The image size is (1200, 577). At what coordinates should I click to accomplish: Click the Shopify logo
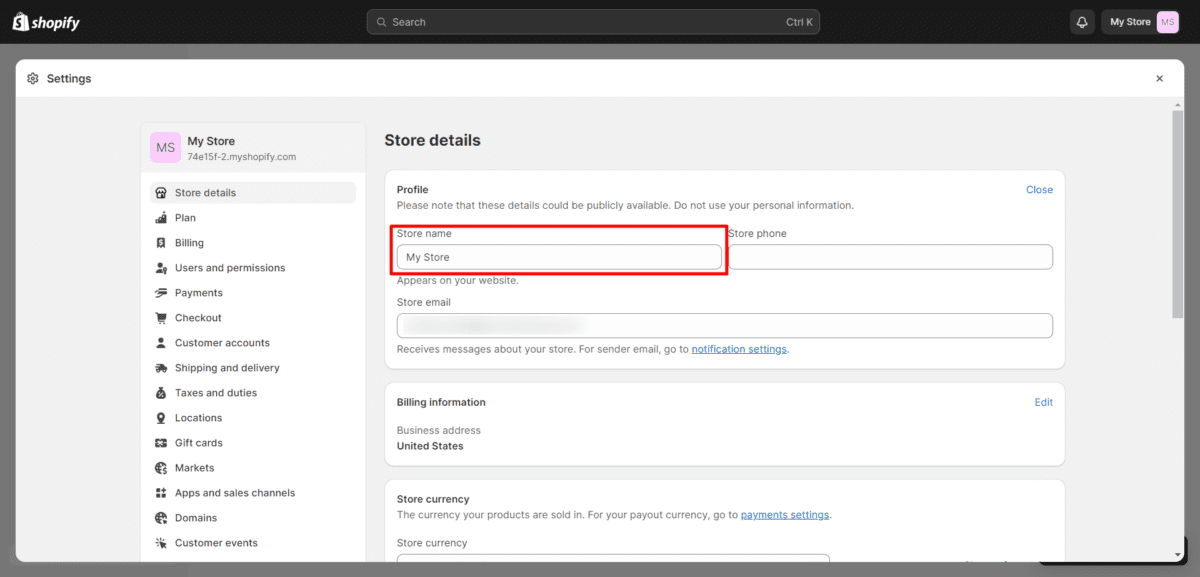point(45,21)
